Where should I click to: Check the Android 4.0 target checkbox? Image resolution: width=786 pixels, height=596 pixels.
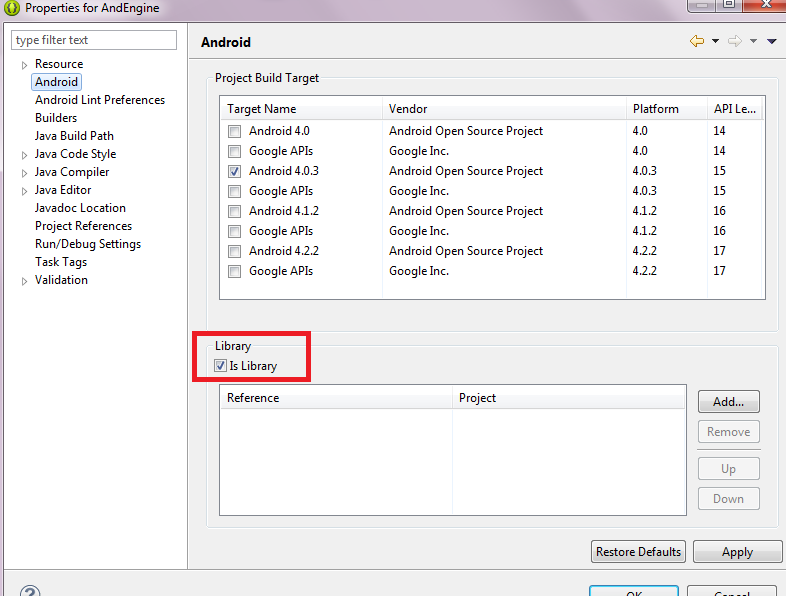(x=234, y=131)
